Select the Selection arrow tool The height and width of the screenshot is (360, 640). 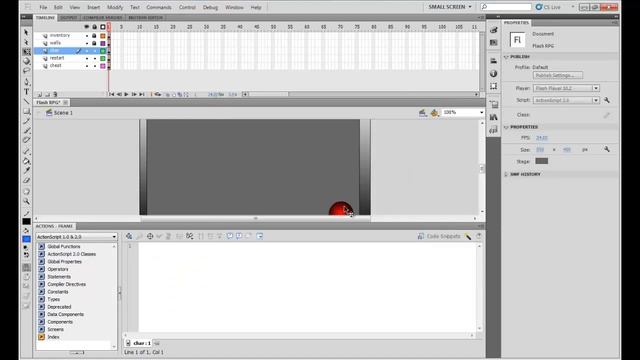pyautogui.click(x=27, y=32)
